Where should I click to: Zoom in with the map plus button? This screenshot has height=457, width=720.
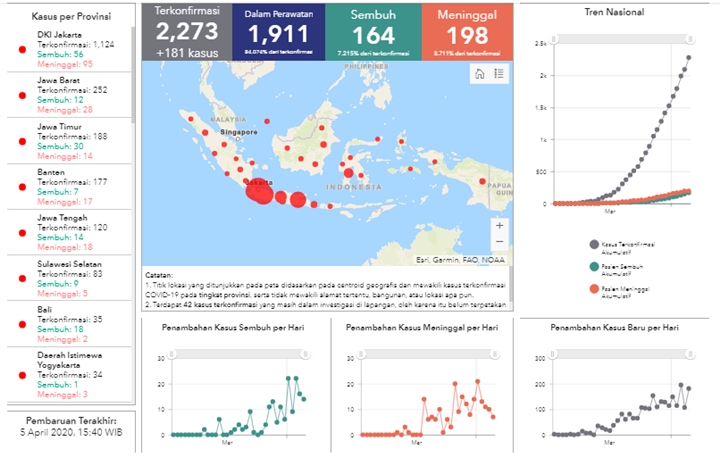click(500, 226)
